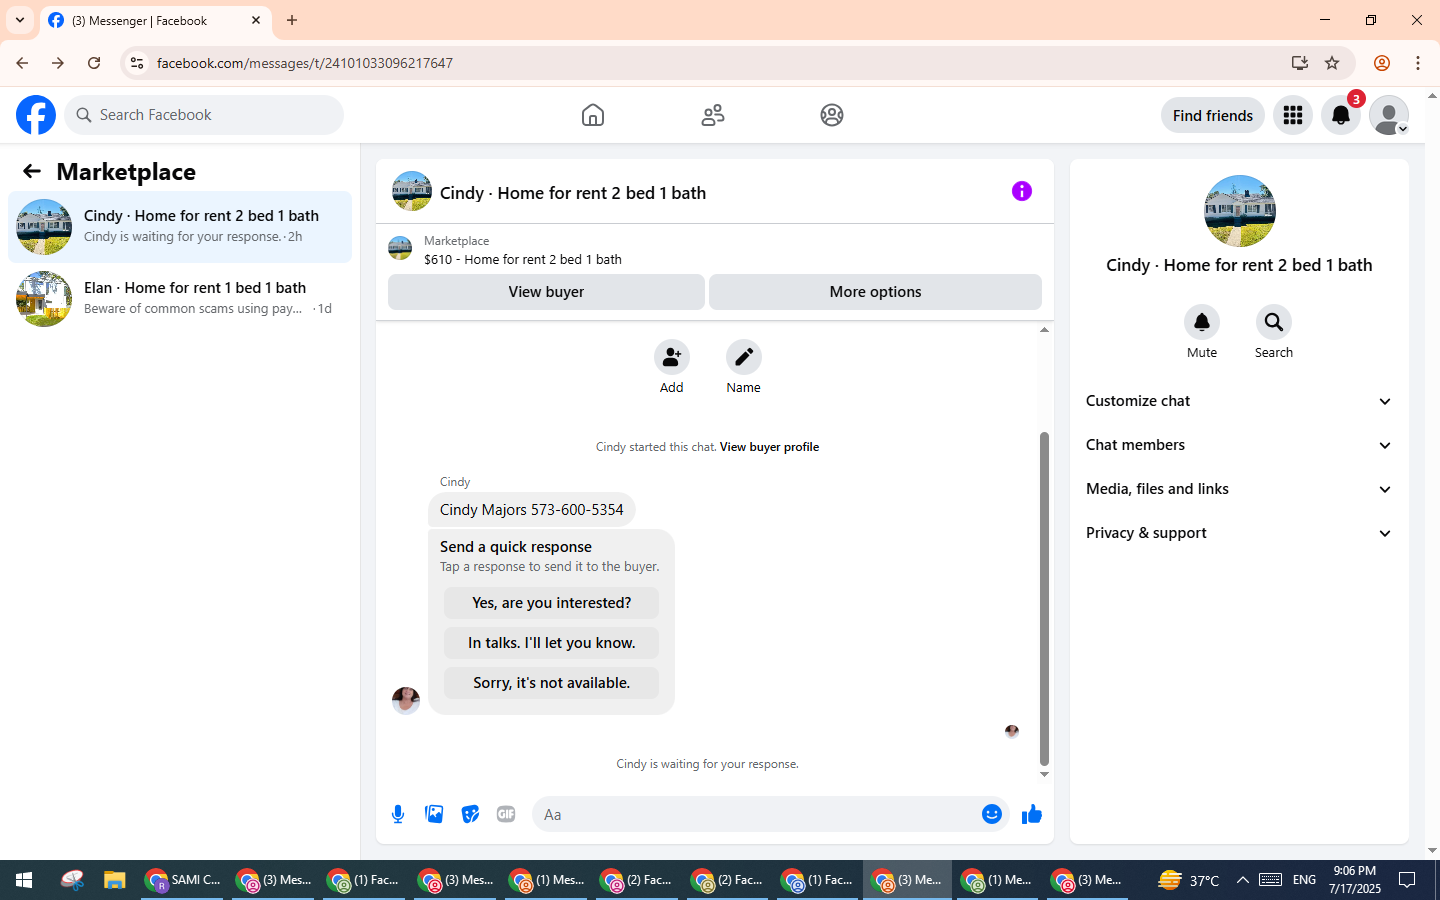Screen dimensions: 1440x900
Task: Click the View buyer button
Action: click(x=546, y=292)
